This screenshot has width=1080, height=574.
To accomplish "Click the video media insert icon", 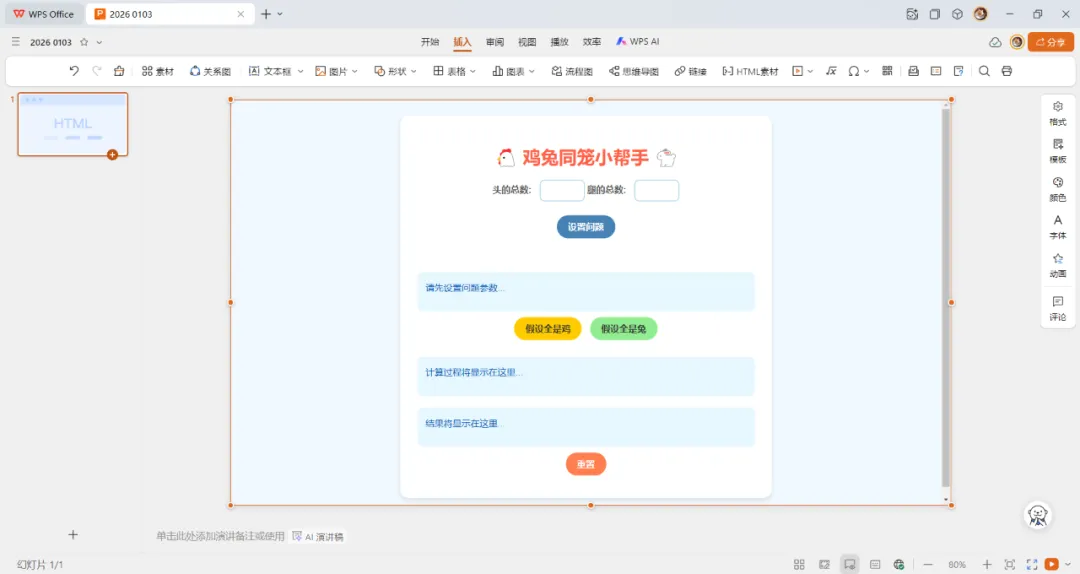I will pos(798,71).
